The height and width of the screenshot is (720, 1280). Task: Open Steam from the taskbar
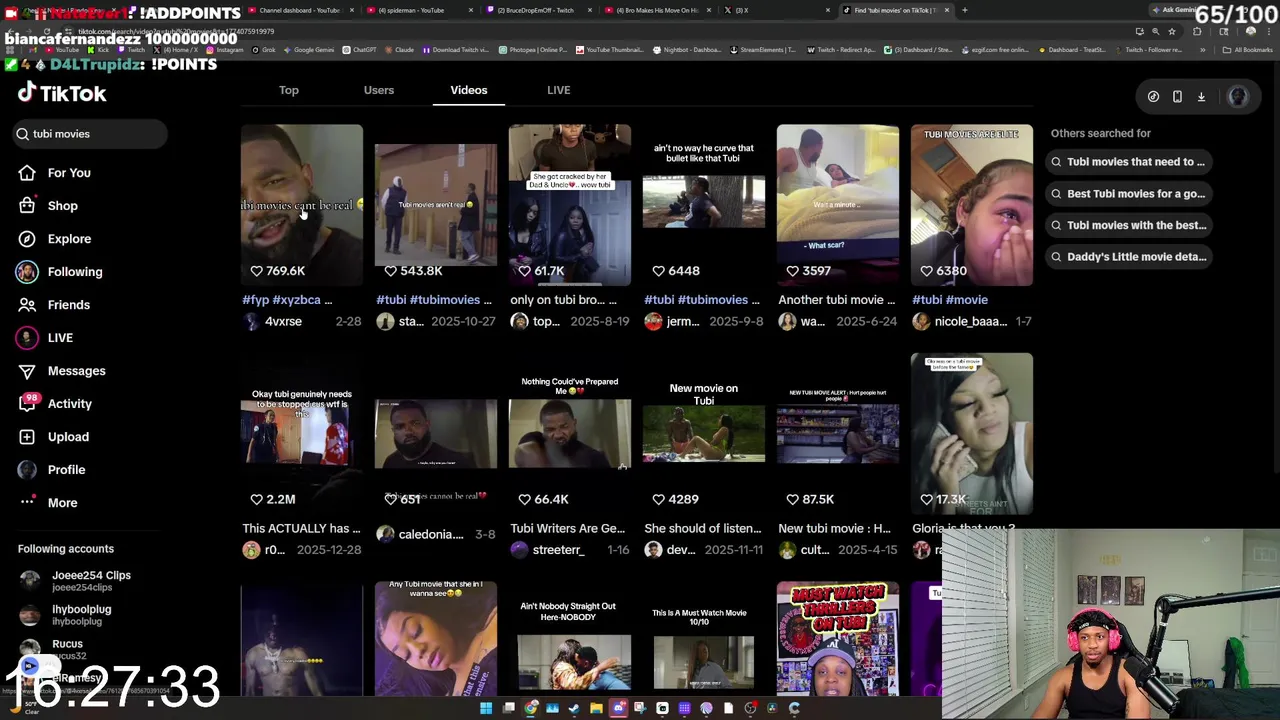574,709
